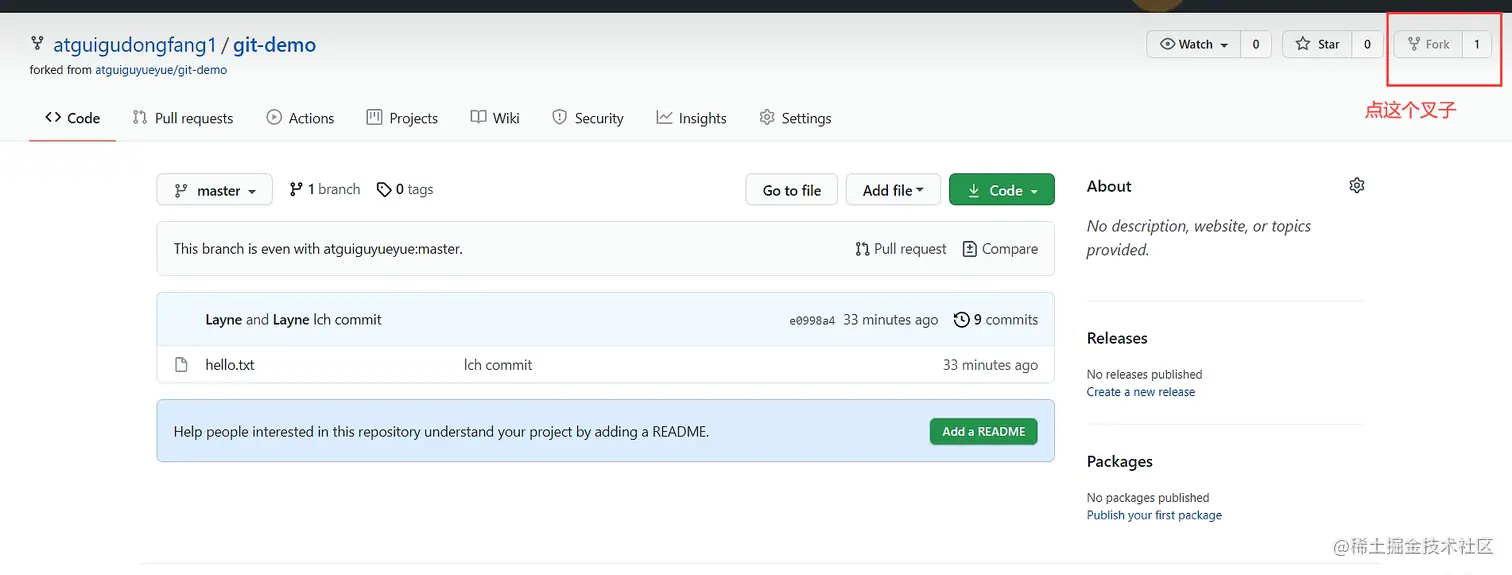Open the hello.txt lch commit message
This screenshot has height=575, width=1512.
[498, 365]
